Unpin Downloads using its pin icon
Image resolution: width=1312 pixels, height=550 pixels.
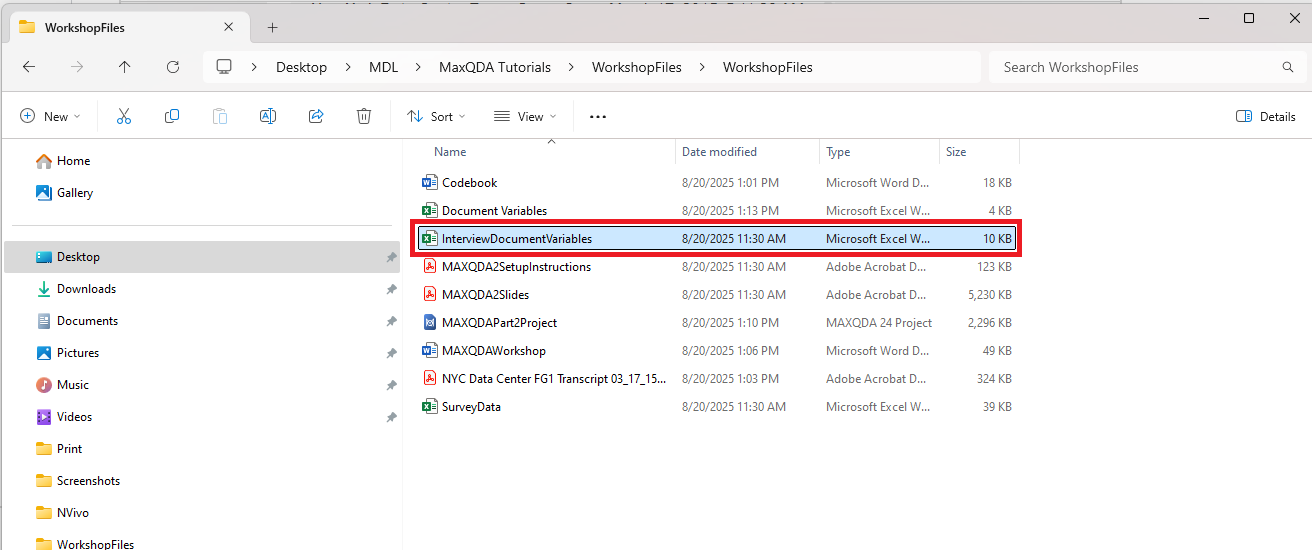point(391,289)
